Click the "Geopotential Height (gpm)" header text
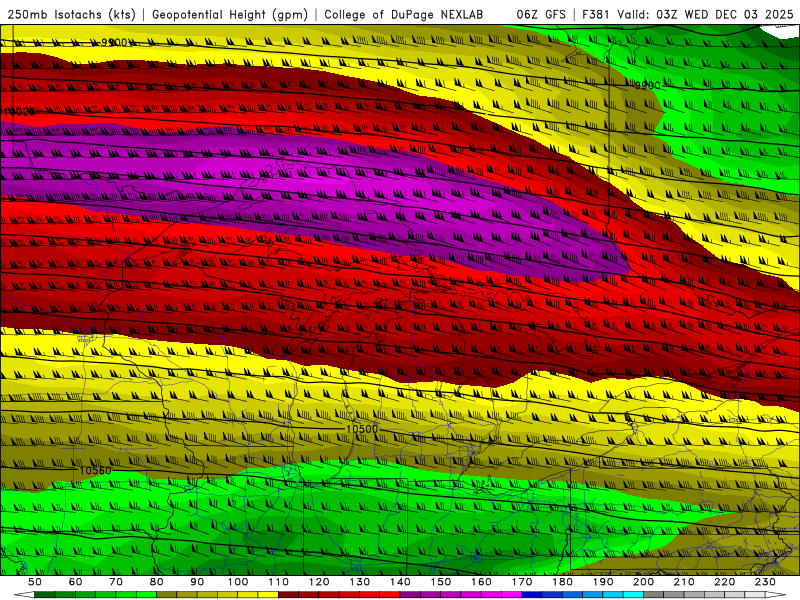 (x=230, y=15)
